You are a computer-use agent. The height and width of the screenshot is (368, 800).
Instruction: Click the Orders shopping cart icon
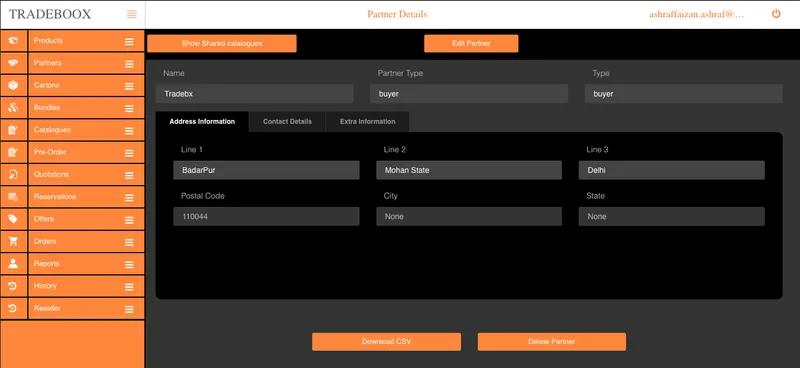(x=13, y=241)
